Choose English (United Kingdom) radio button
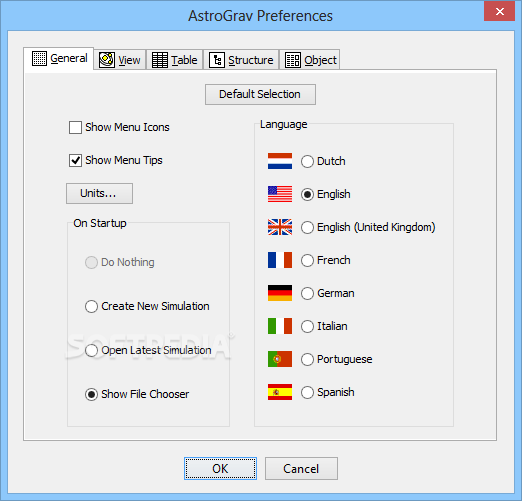Viewport: 522px width, 501px height. [x=307, y=227]
